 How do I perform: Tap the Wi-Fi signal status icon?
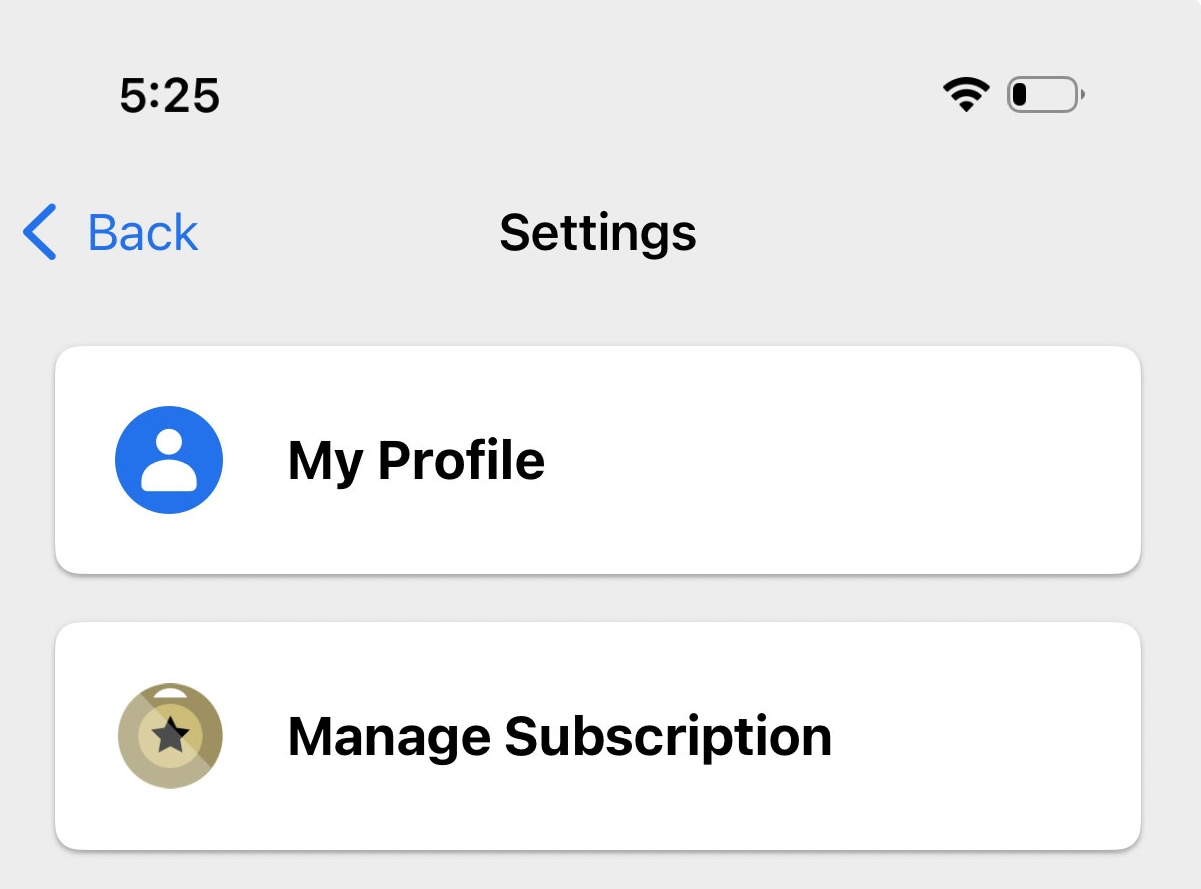[966, 95]
